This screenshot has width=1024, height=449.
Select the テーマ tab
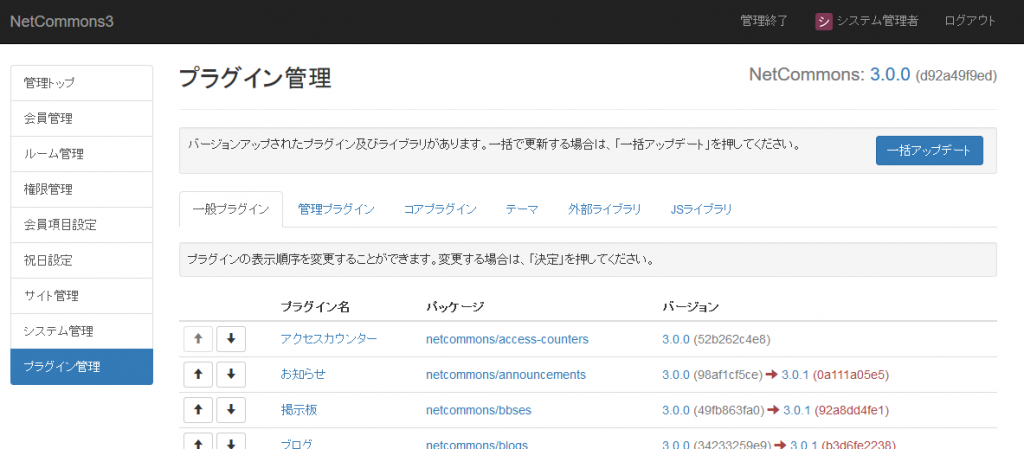point(522,209)
